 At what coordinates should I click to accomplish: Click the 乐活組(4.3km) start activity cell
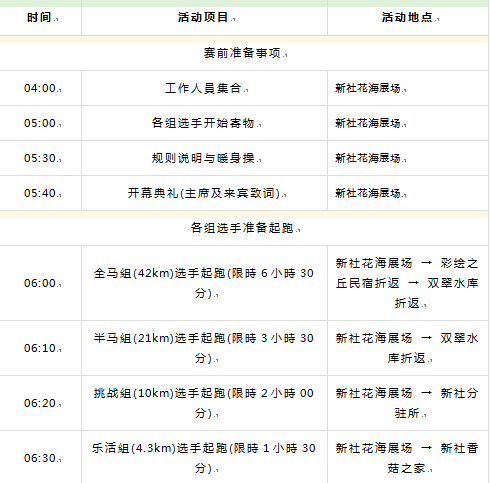204,457
